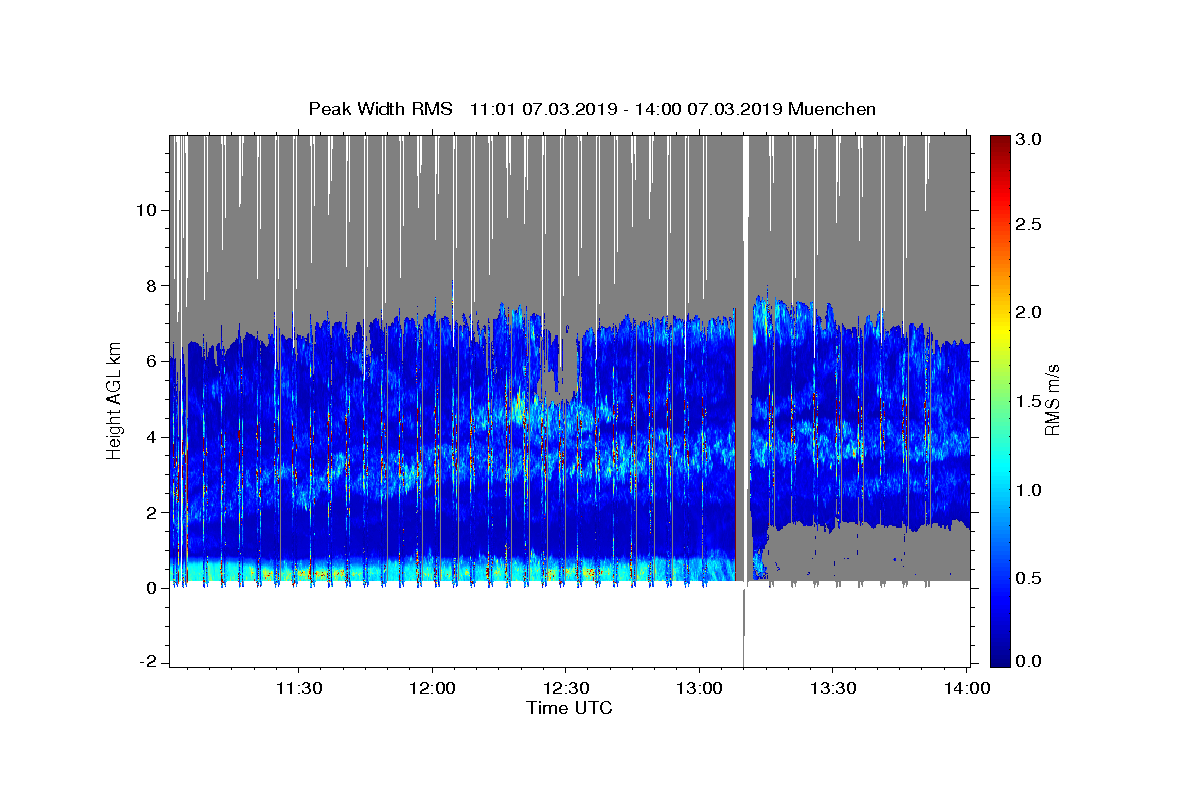Click the 13:30 time tick label
The image size is (1200, 800).
pos(832,688)
